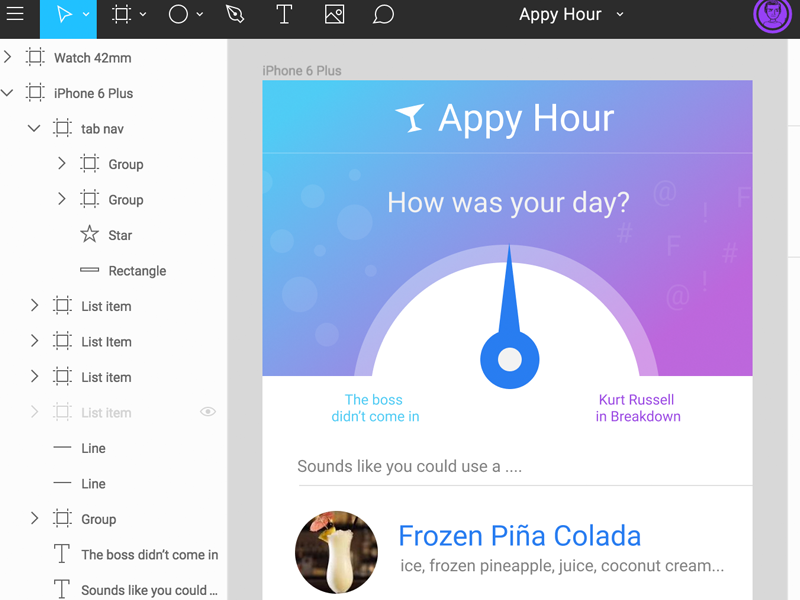The image size is (800, 600).
Task: Click the Star layer icon in sidebar
Action: (88, 235)
